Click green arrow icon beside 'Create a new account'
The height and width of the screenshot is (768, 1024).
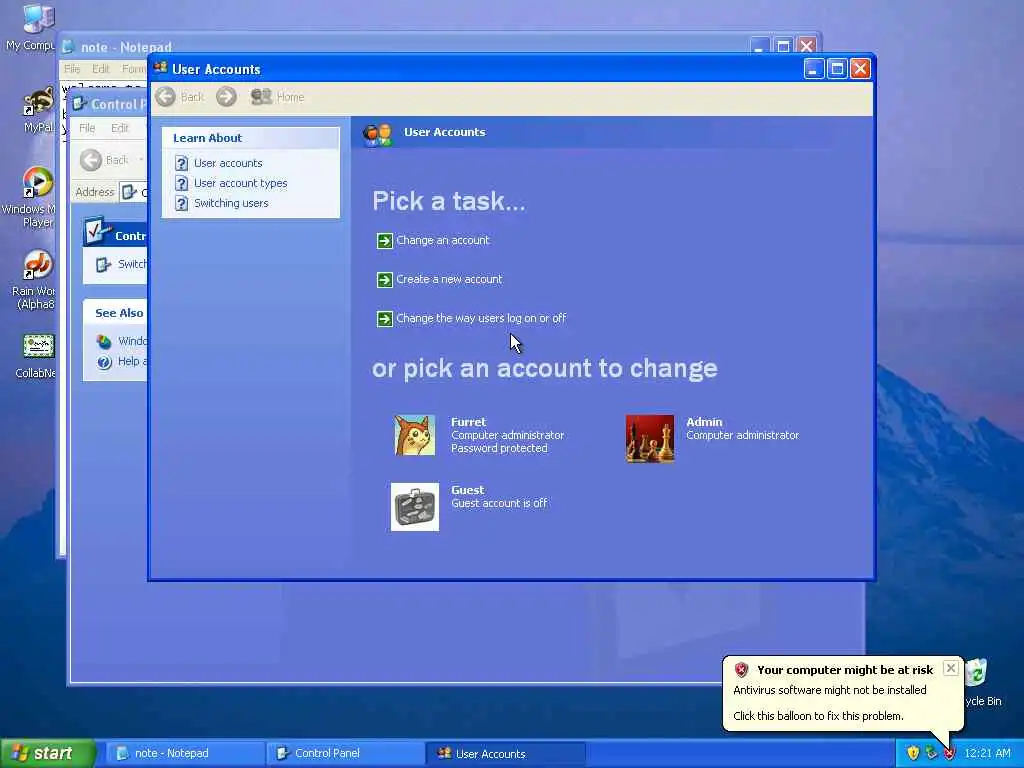click(x=385, y=280)
